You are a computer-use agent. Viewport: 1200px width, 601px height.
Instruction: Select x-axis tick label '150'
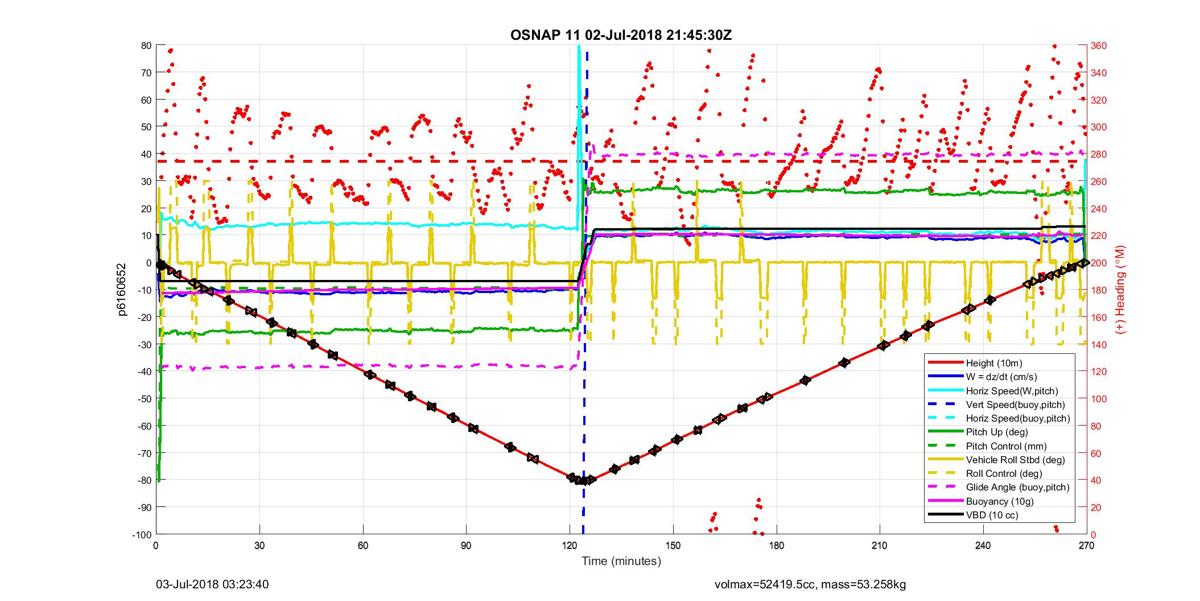[673, 546]
